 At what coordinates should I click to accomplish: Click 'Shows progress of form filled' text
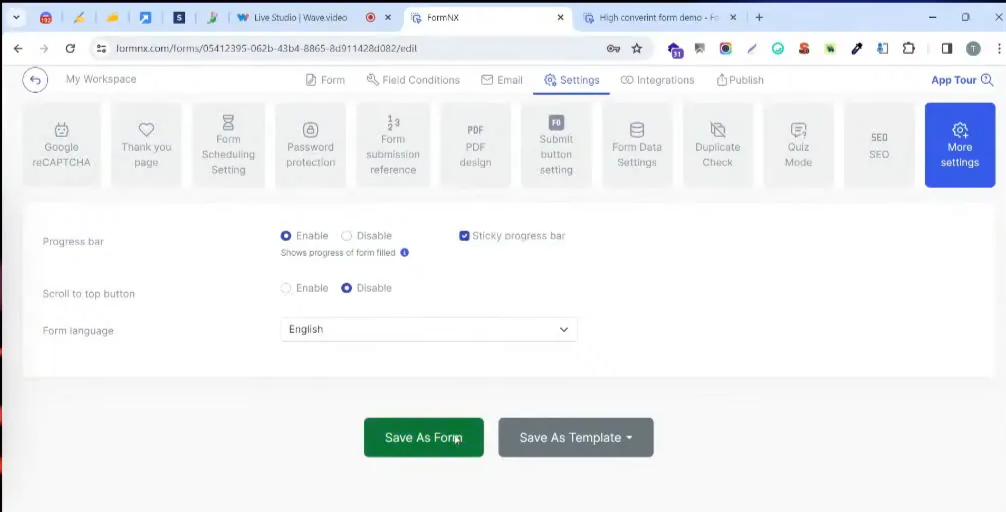click(338, 253)
